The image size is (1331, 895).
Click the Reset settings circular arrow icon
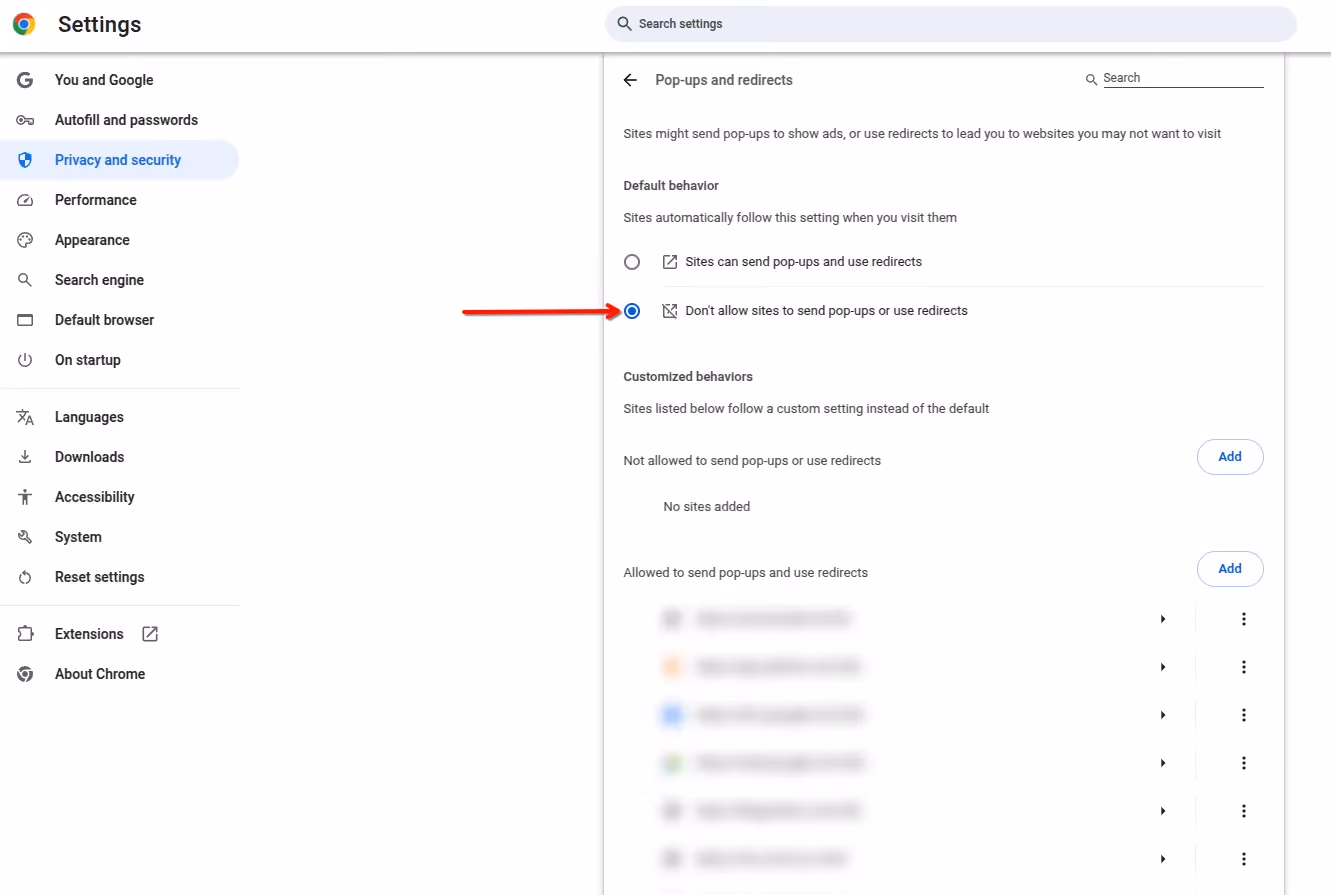point(25,577)
